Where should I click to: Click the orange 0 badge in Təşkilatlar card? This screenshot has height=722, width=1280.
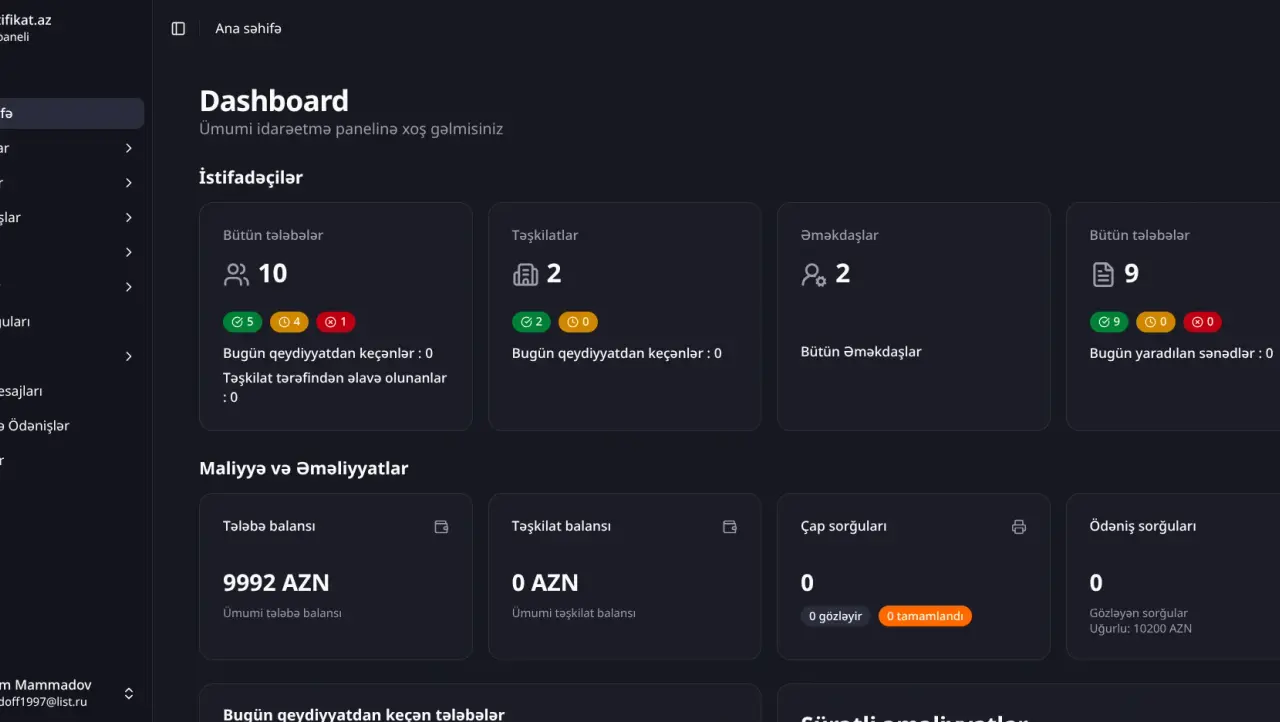pos(578,322)
